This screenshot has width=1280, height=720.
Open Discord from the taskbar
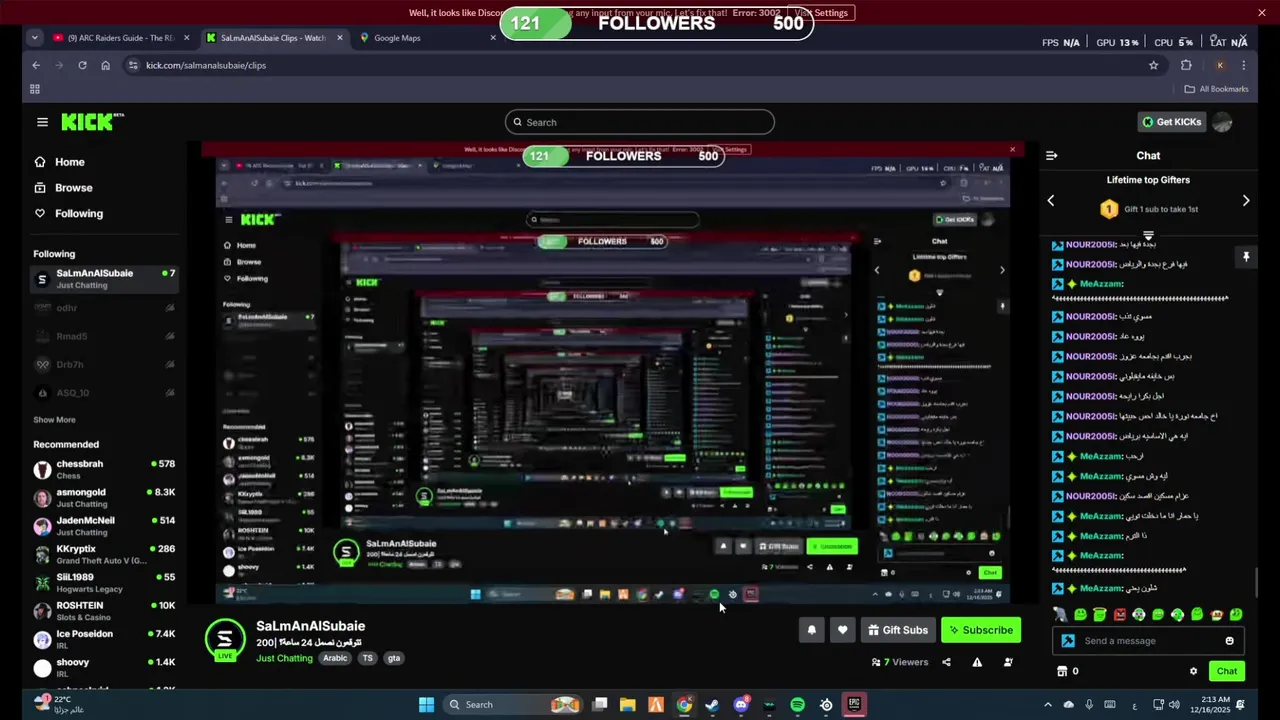click(741, 705)
